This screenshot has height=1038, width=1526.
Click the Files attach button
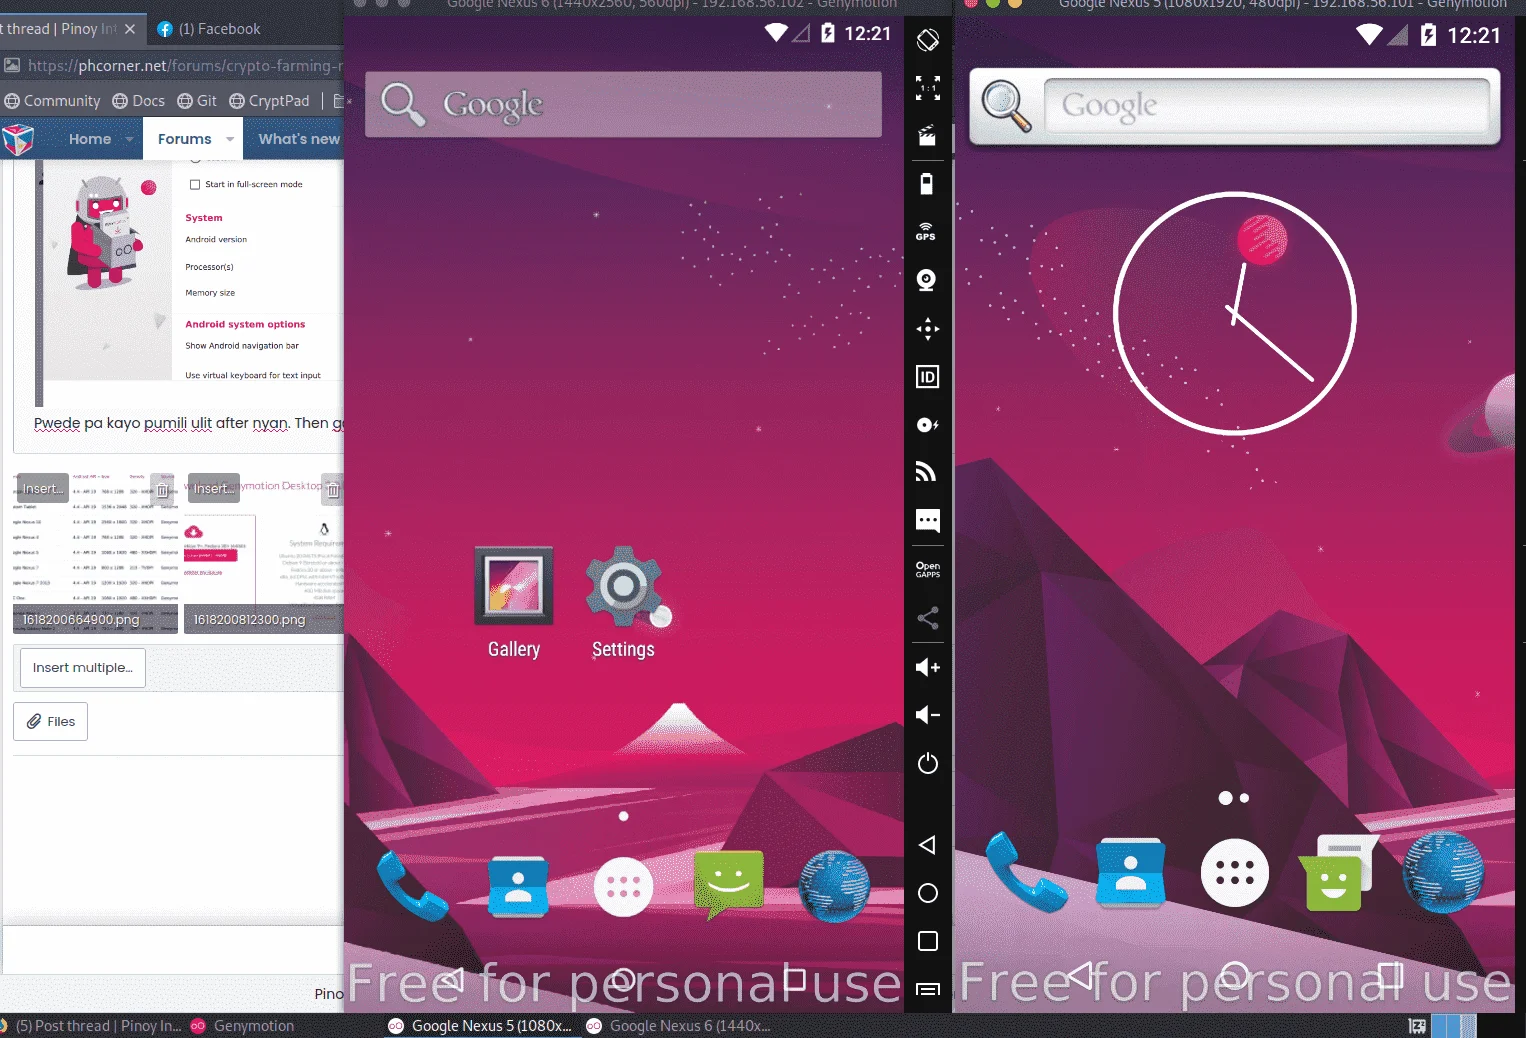pos(51,722)
